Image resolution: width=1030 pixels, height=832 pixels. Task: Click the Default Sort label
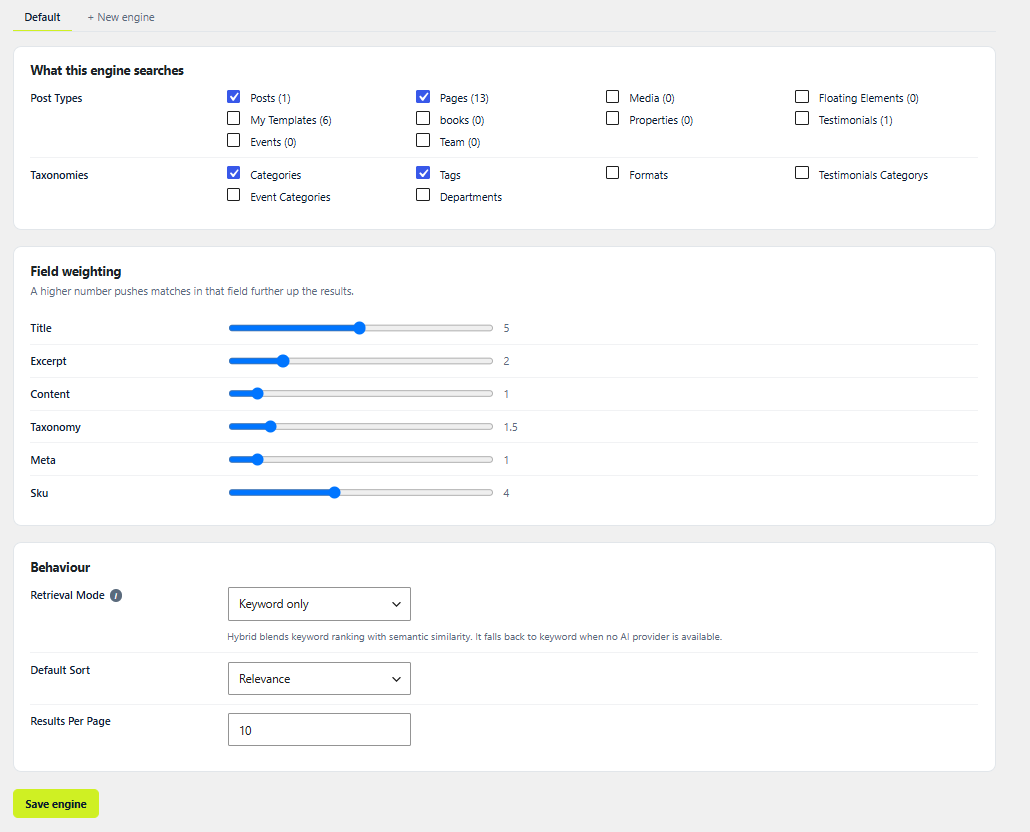coord(60,670)
